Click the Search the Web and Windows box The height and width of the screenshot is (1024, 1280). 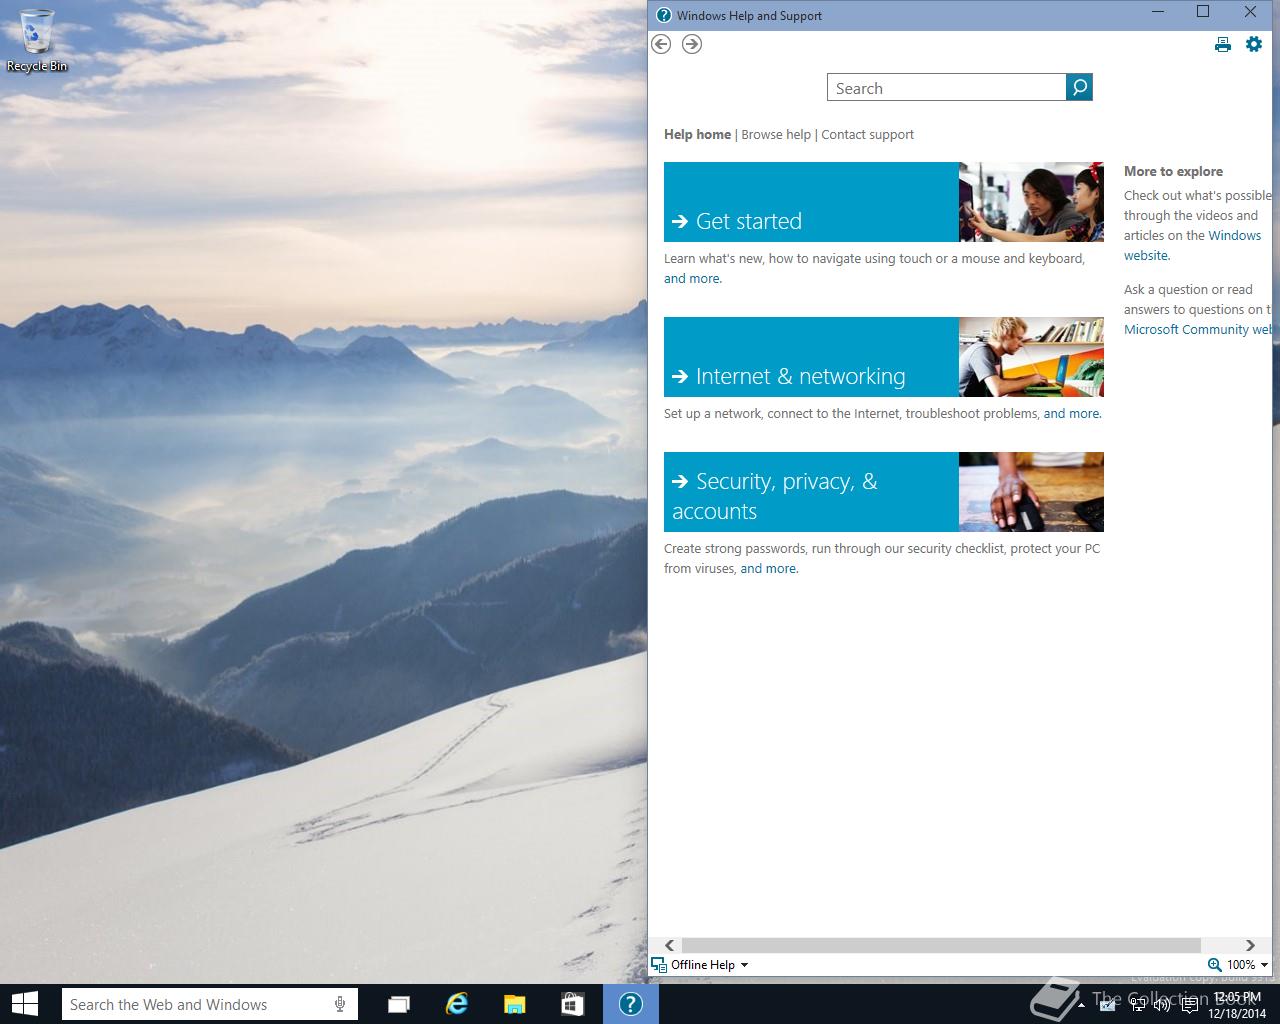[x=209, y=1004]
